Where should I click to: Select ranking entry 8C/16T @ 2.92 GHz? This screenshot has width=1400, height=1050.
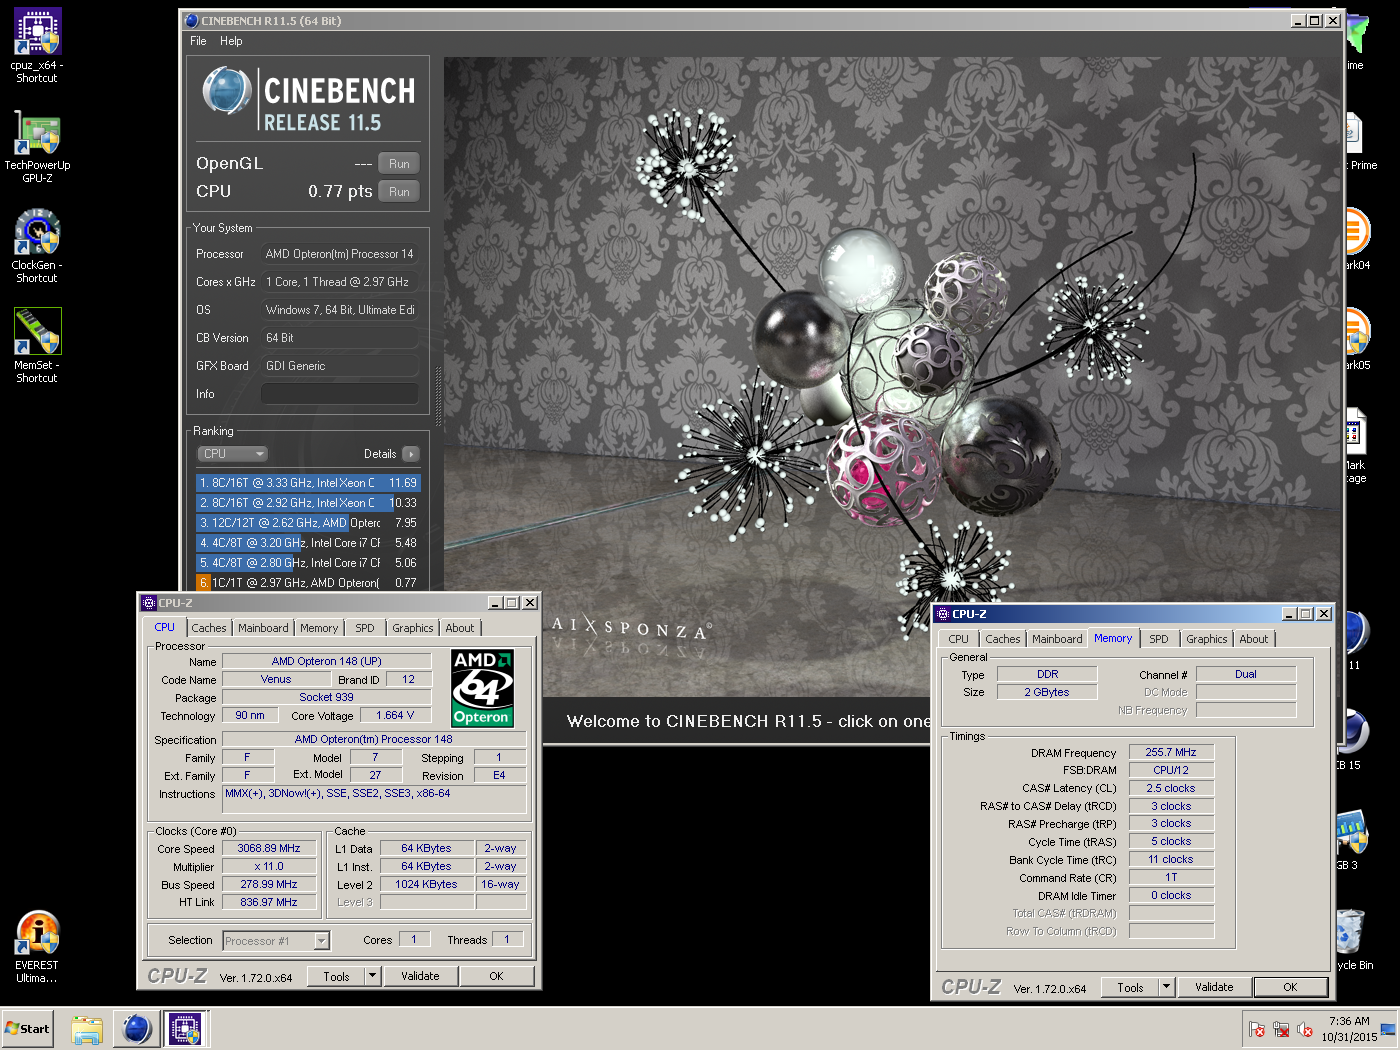(308, 503)
